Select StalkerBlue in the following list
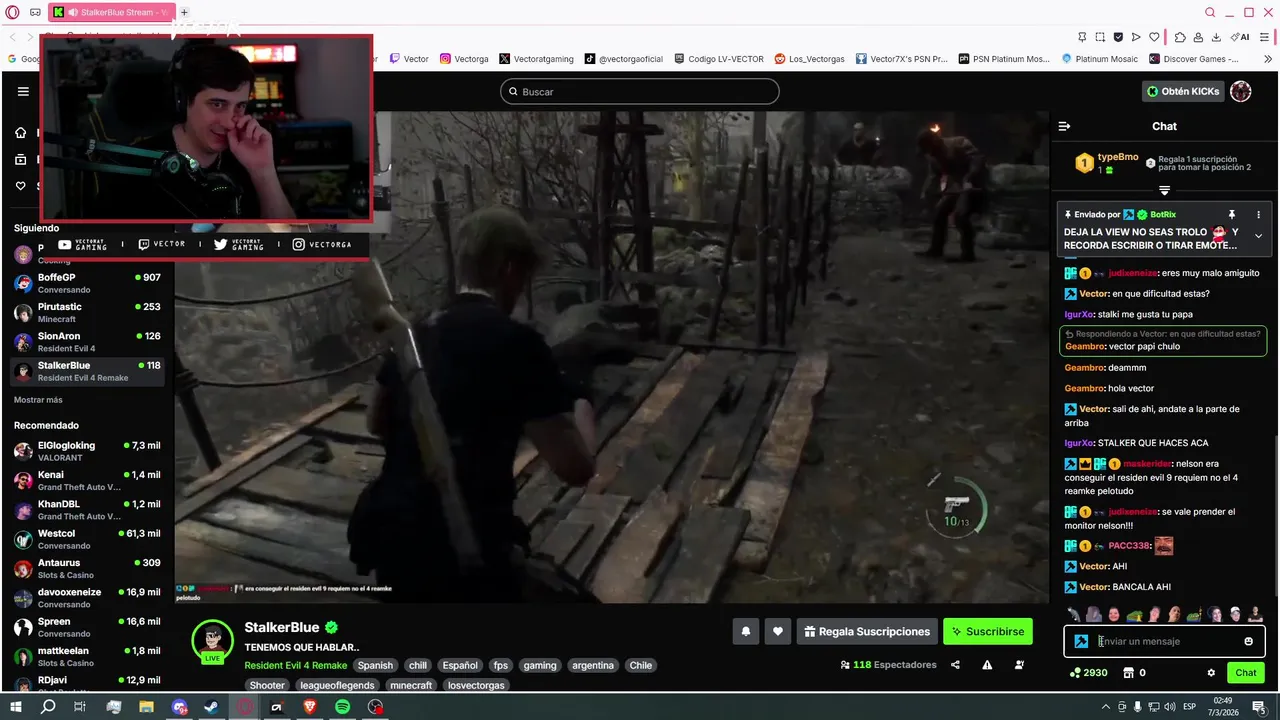Viewport: 1280px width, 720px height. tap(87, 371)
